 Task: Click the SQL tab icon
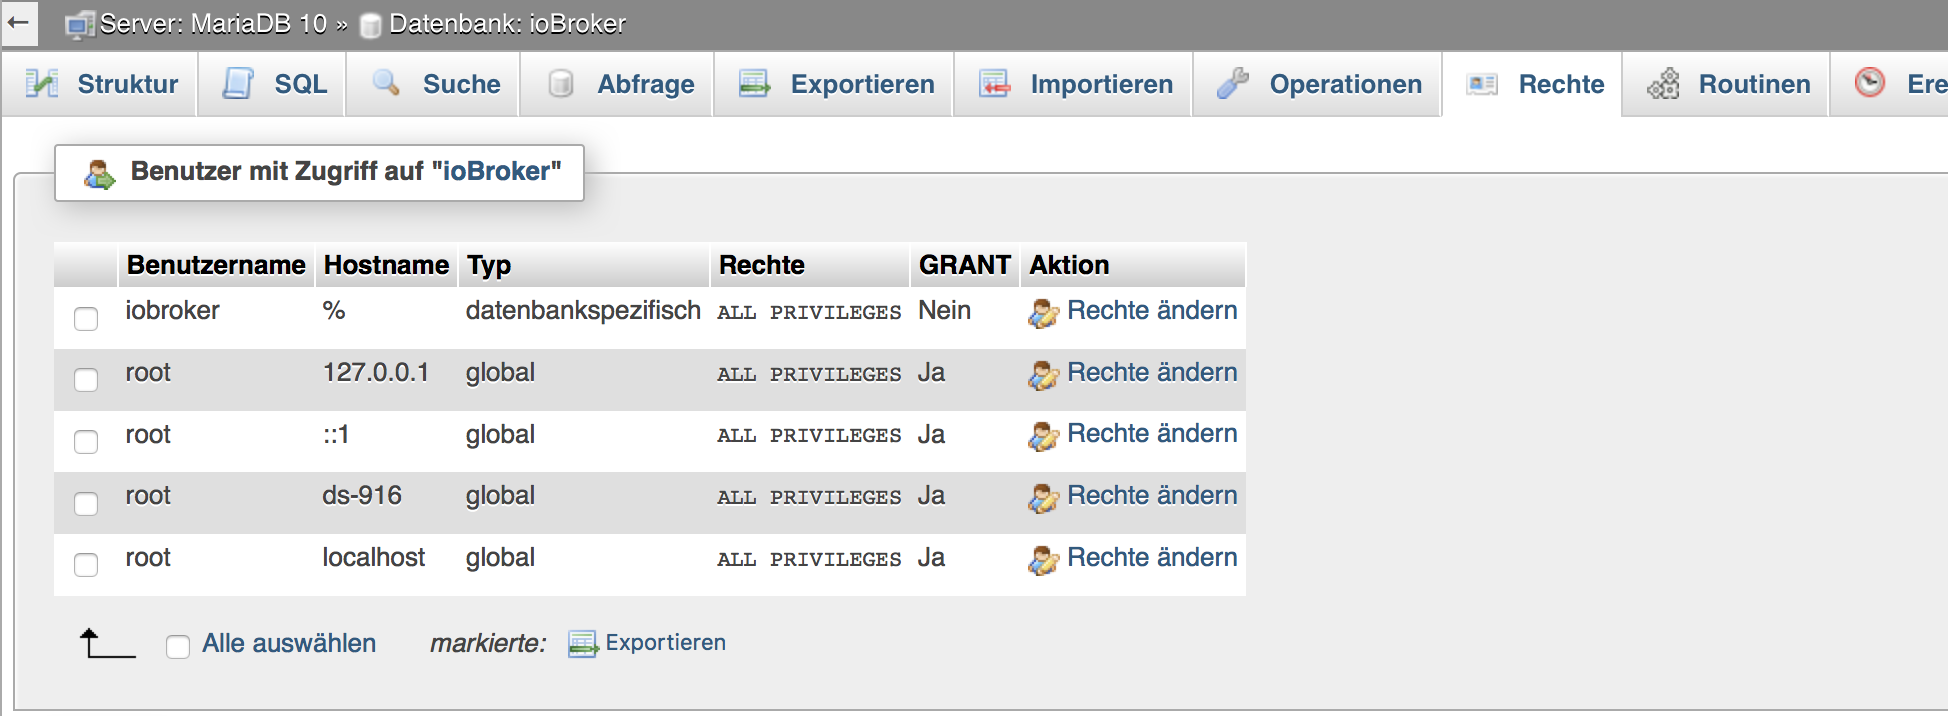click(x=238, y=83)
